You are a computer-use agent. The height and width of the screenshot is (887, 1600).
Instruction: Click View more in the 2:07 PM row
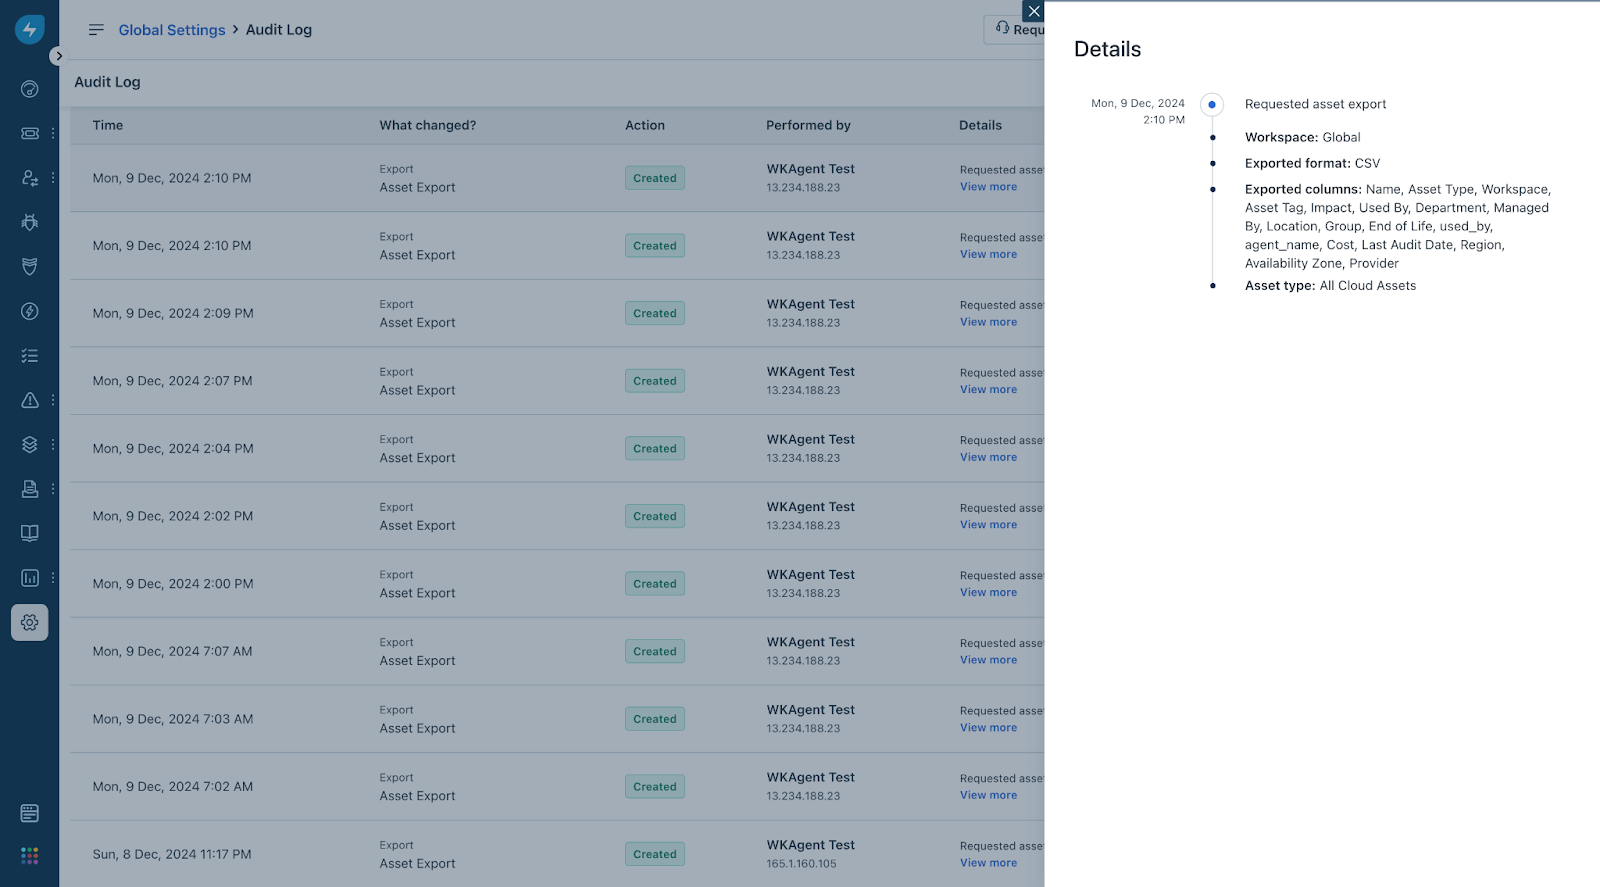pos(988,390)
